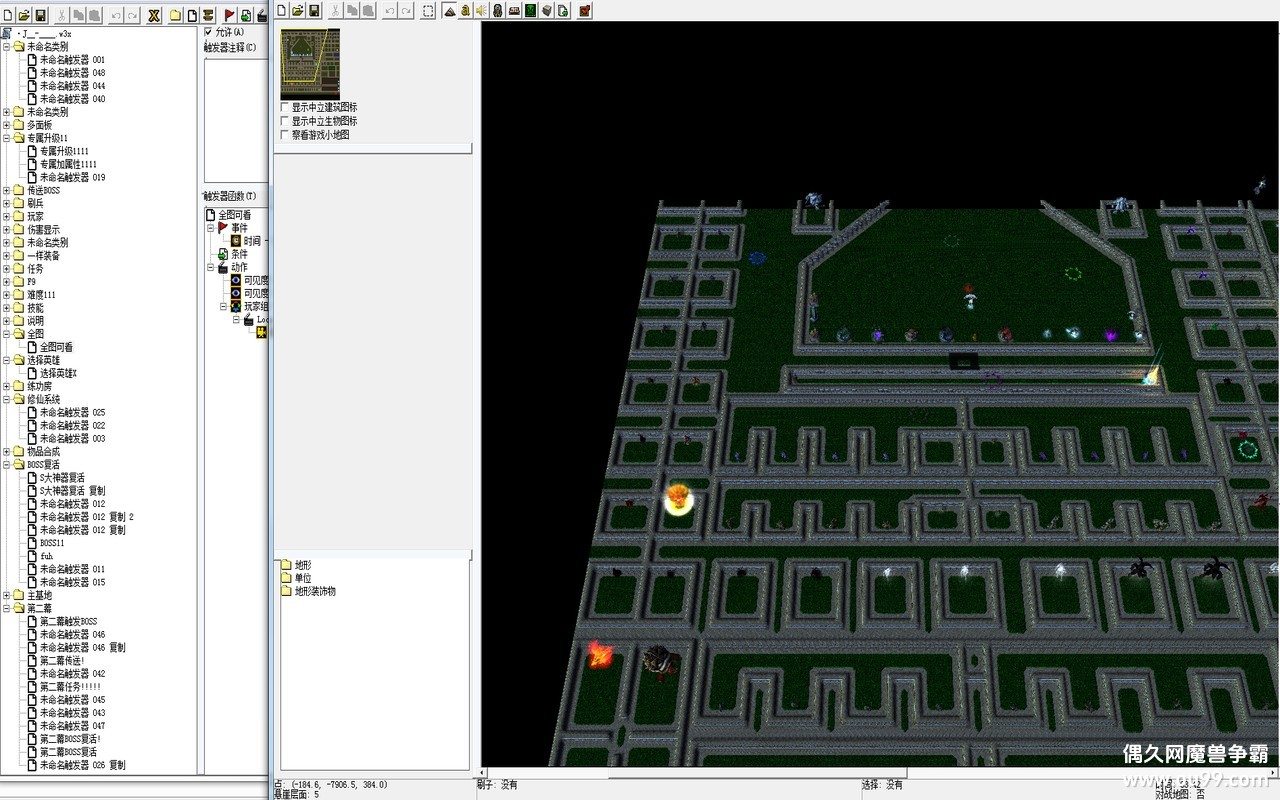Expand the 传送BOSS folder
The image size is (1280, 800).
coord(7,190)
